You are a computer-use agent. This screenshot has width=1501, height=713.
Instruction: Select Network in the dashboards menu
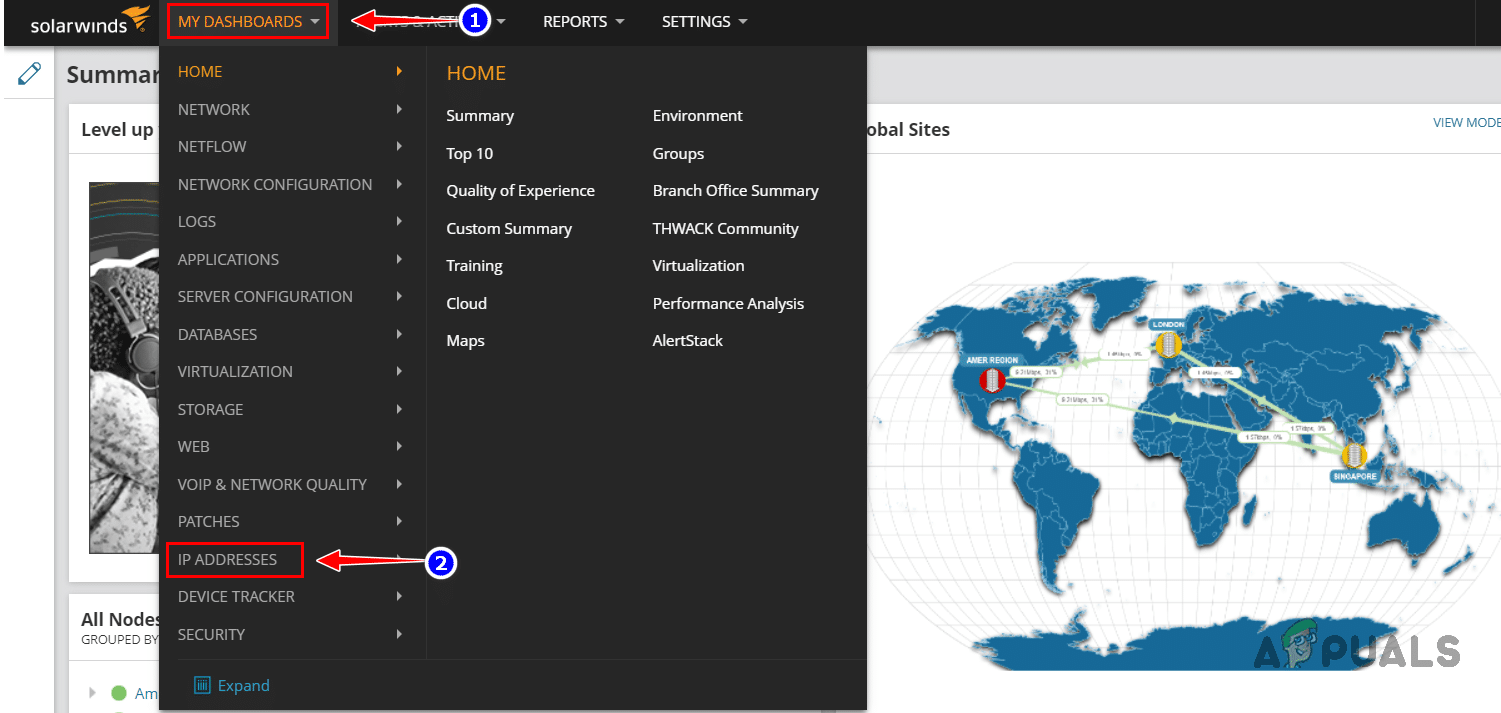pos(214,109)
